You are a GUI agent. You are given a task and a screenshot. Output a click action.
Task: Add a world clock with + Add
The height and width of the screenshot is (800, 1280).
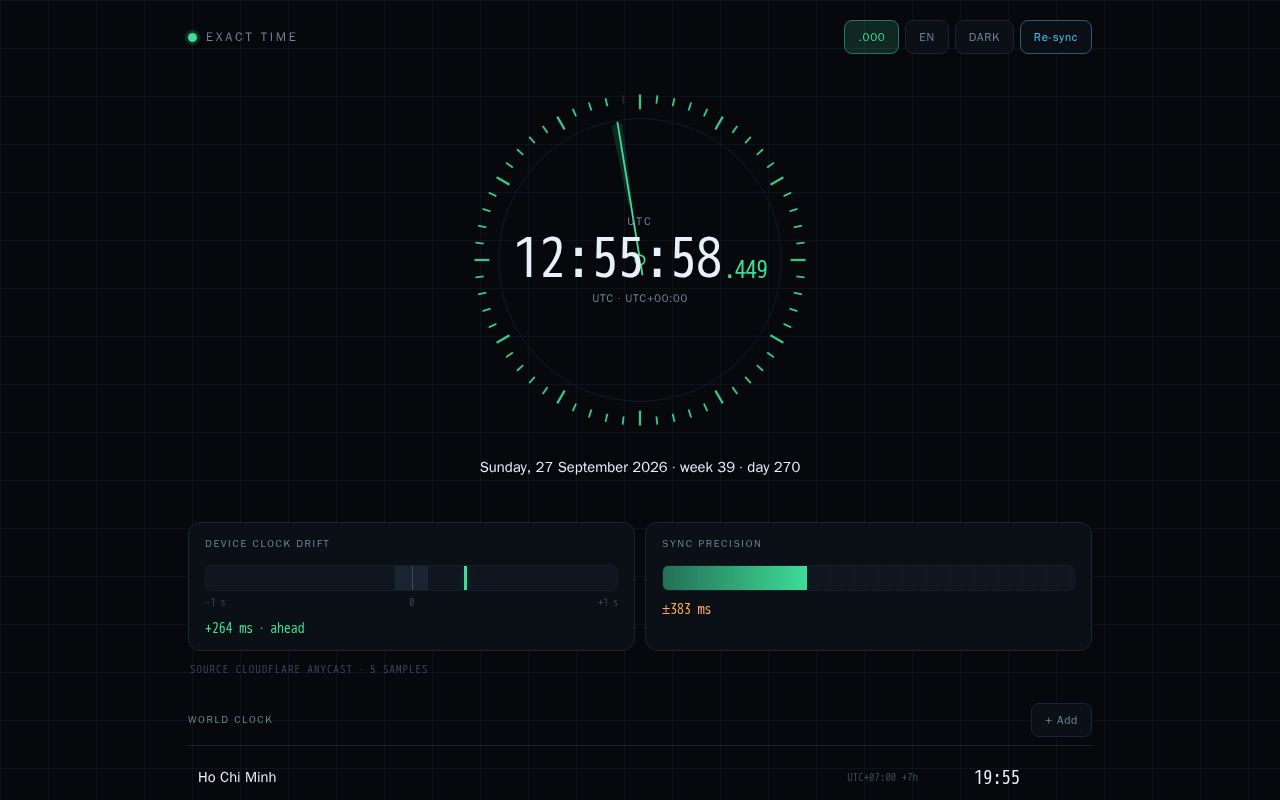coord(1061,720)
